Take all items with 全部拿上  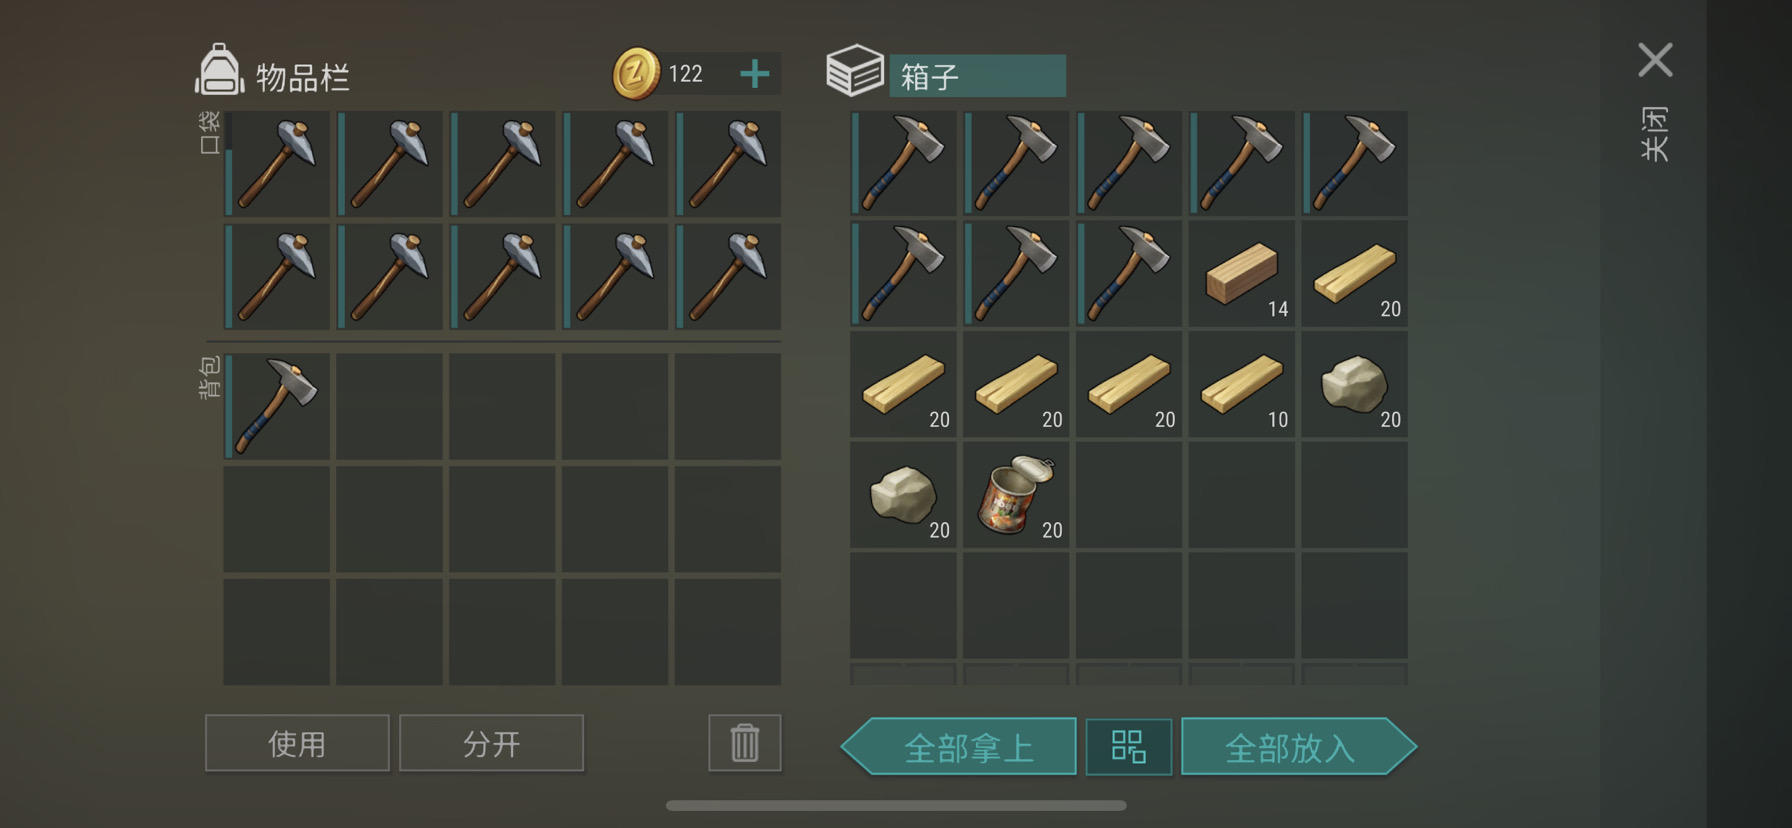tap(959, 746)
